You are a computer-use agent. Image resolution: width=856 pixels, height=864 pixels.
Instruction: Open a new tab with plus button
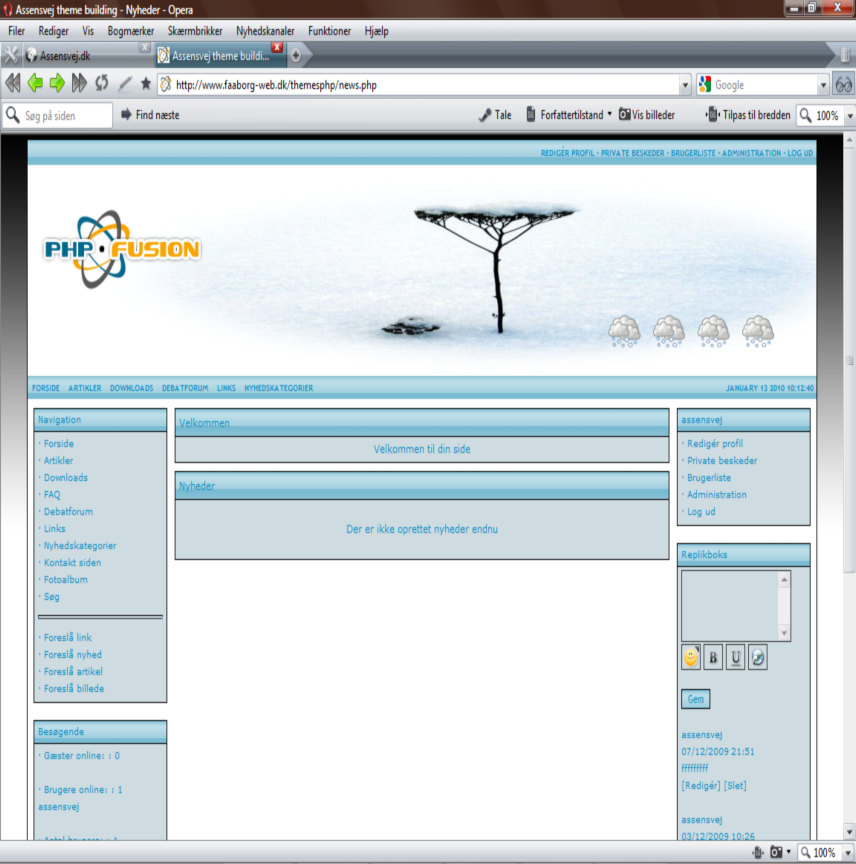point(296,55)
